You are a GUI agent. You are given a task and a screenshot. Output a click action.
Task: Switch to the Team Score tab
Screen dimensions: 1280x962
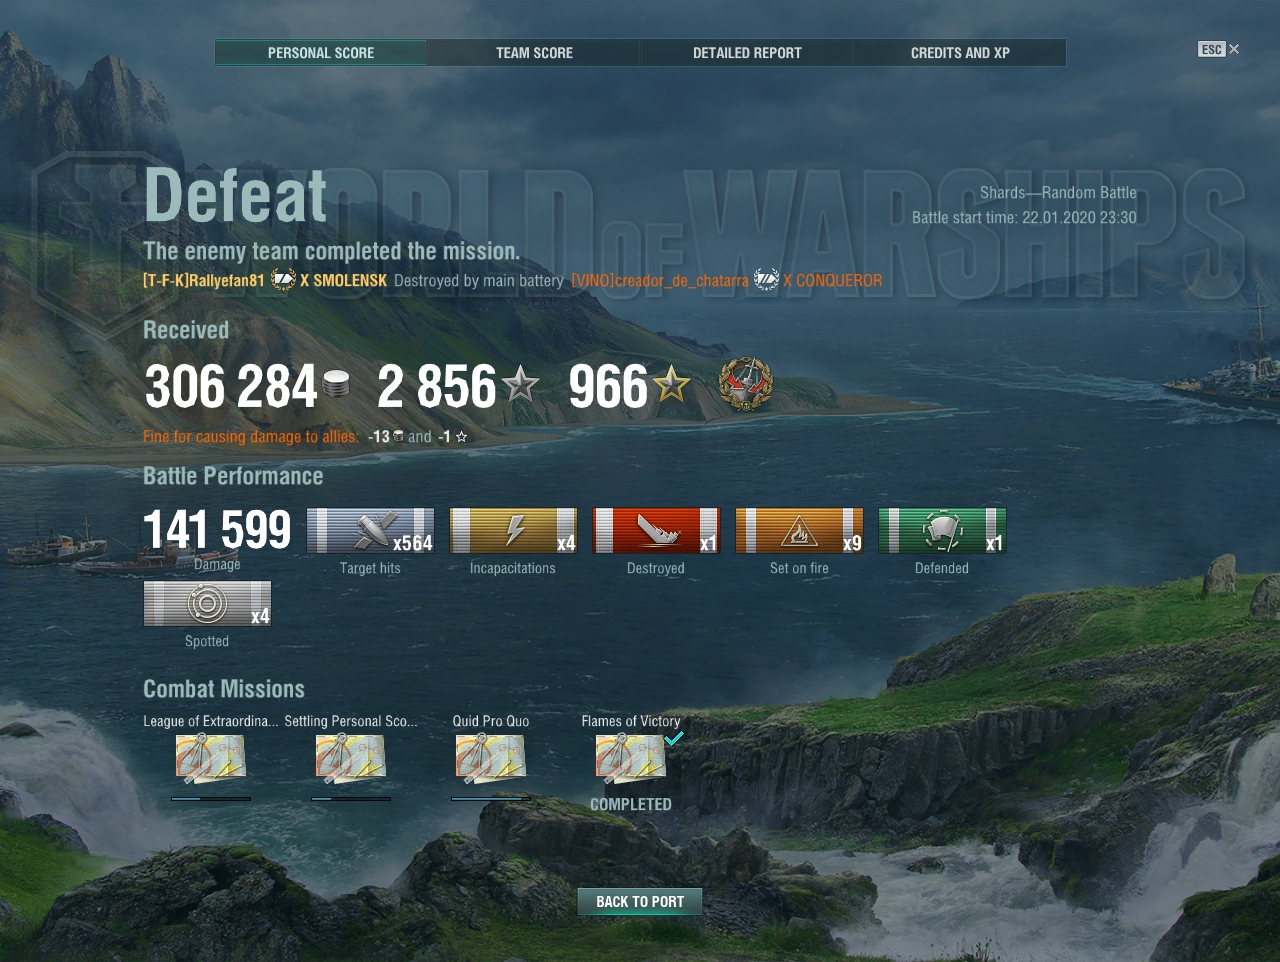(534, 53)
